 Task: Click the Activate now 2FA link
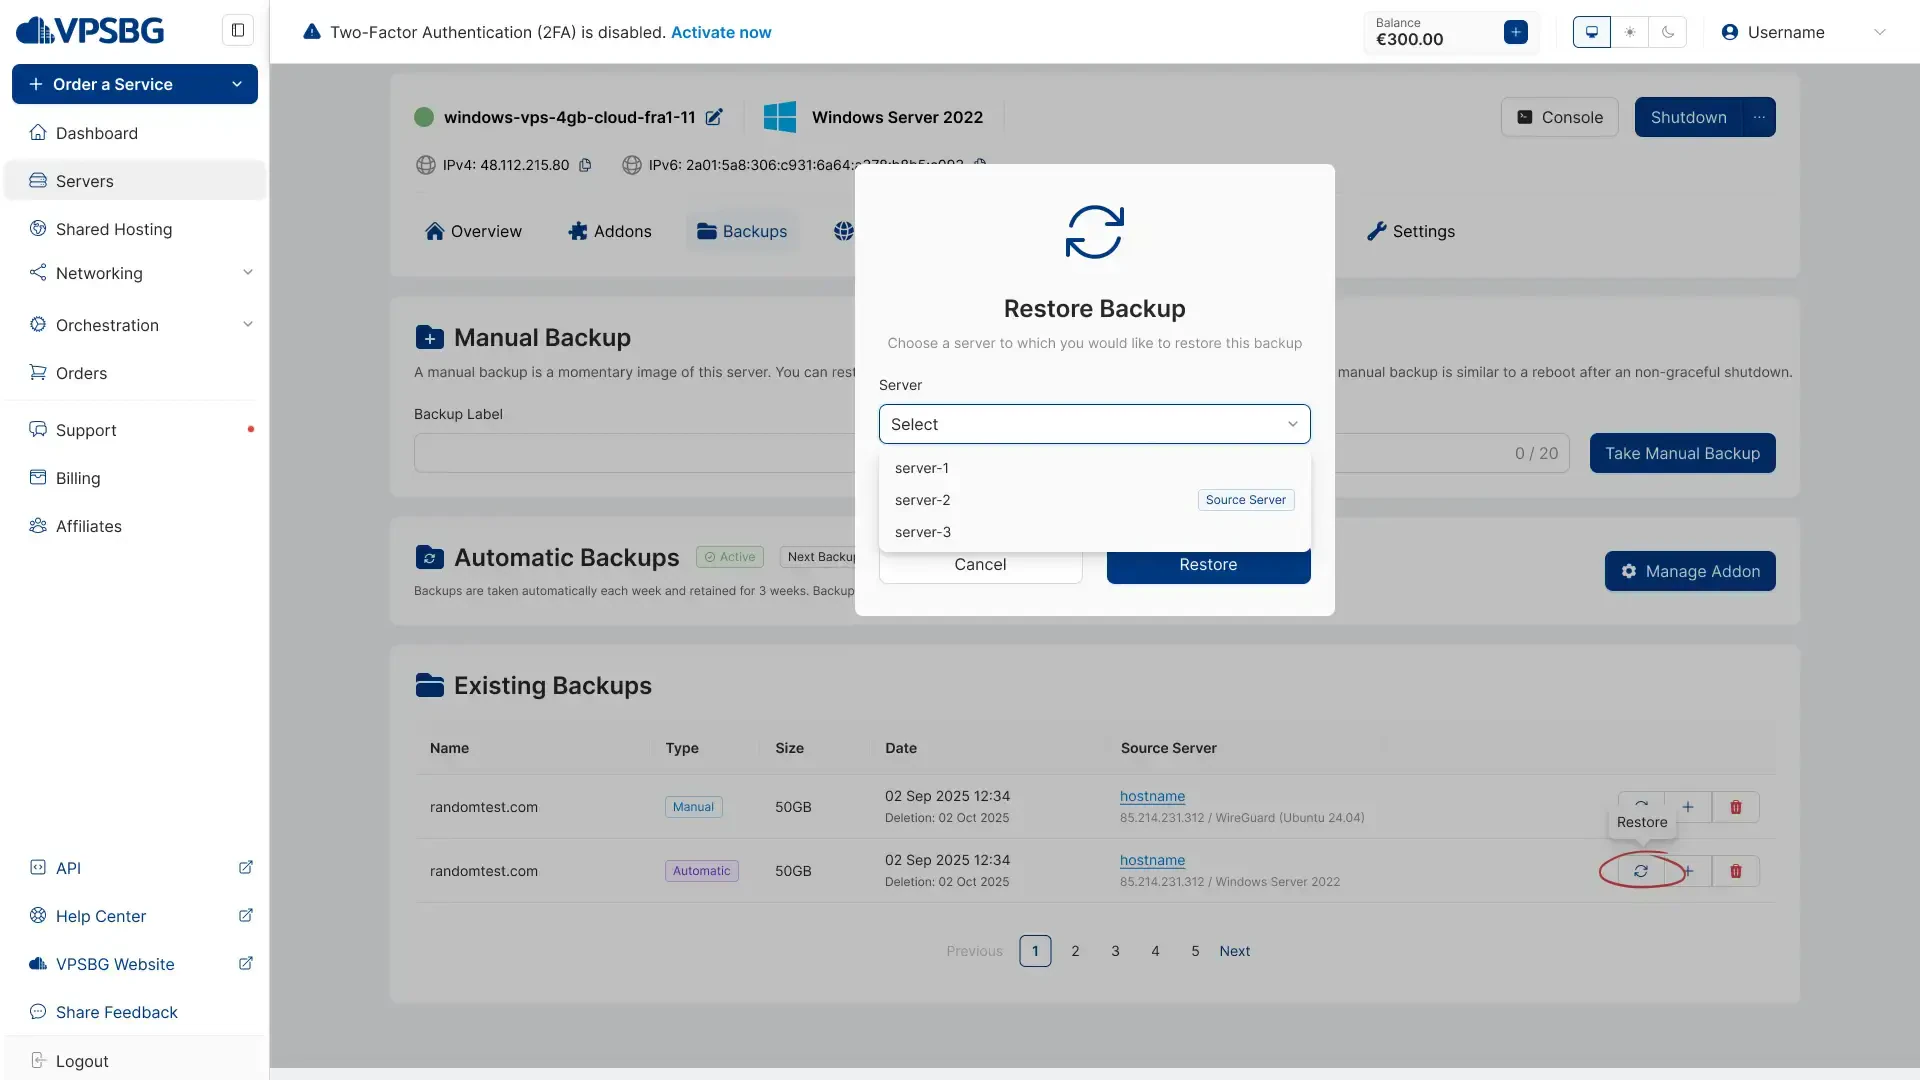(722, 32)
